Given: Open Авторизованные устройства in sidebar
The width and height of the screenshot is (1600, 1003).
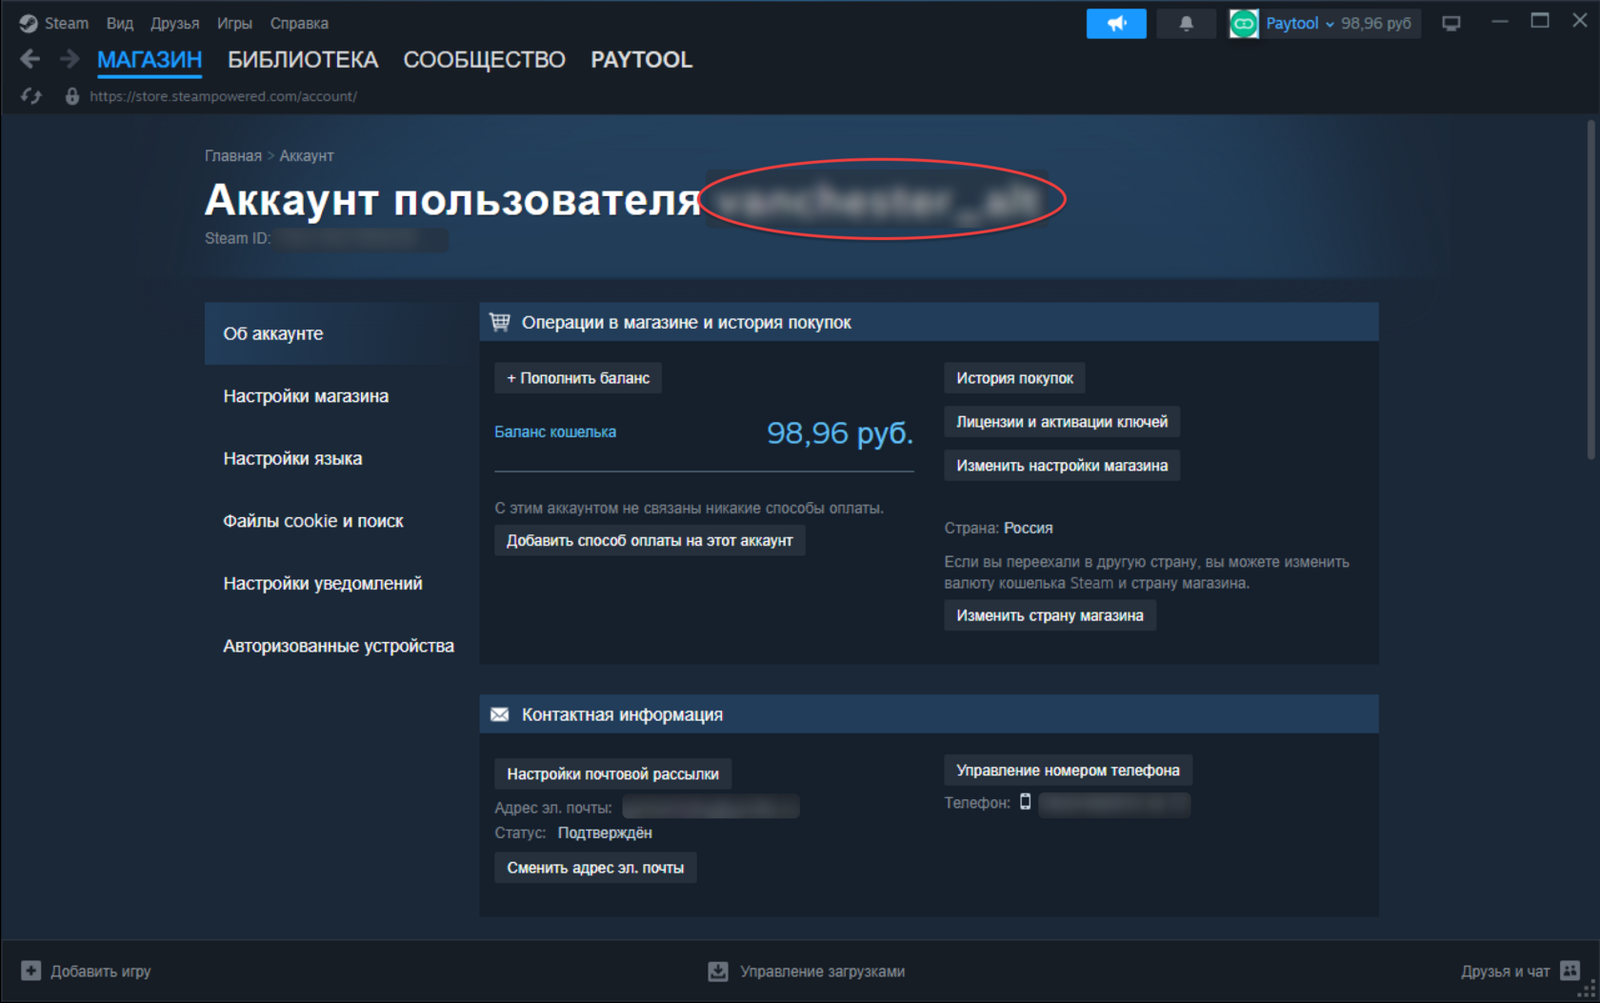Looking at the screenshot, I should pyautogui.click(x=338, y=646).
